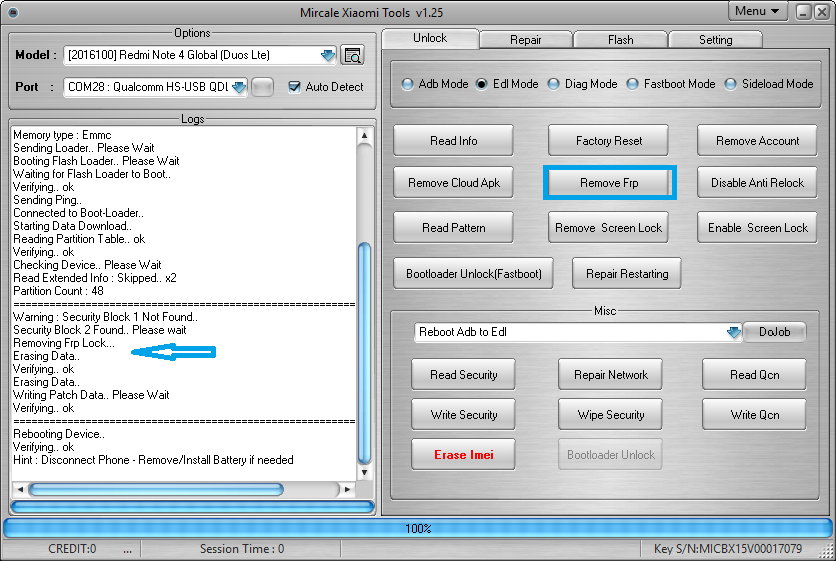The height and width of the screenshot is (561, 836).
Task: Click the Enable Screen Lock button
Action: [x=757, y=228]
